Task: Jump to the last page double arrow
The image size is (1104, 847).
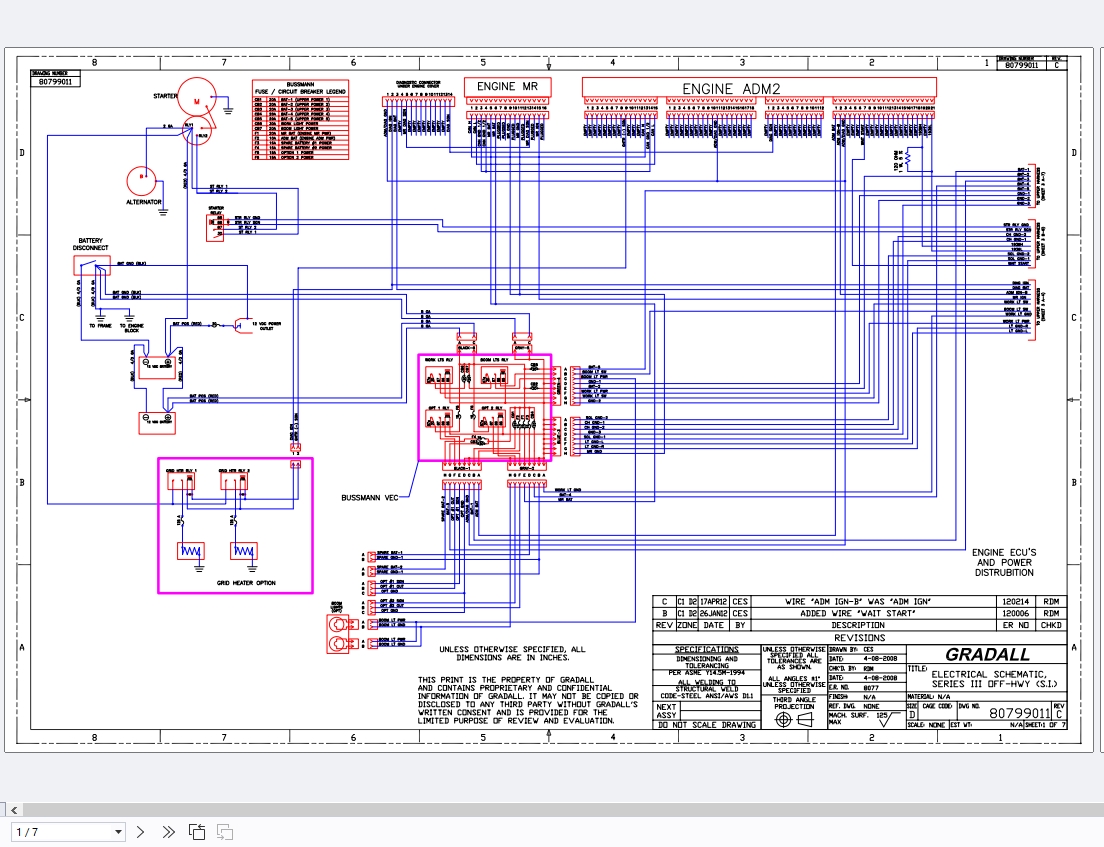Action: pyautogui.click(x=168, y=832)
